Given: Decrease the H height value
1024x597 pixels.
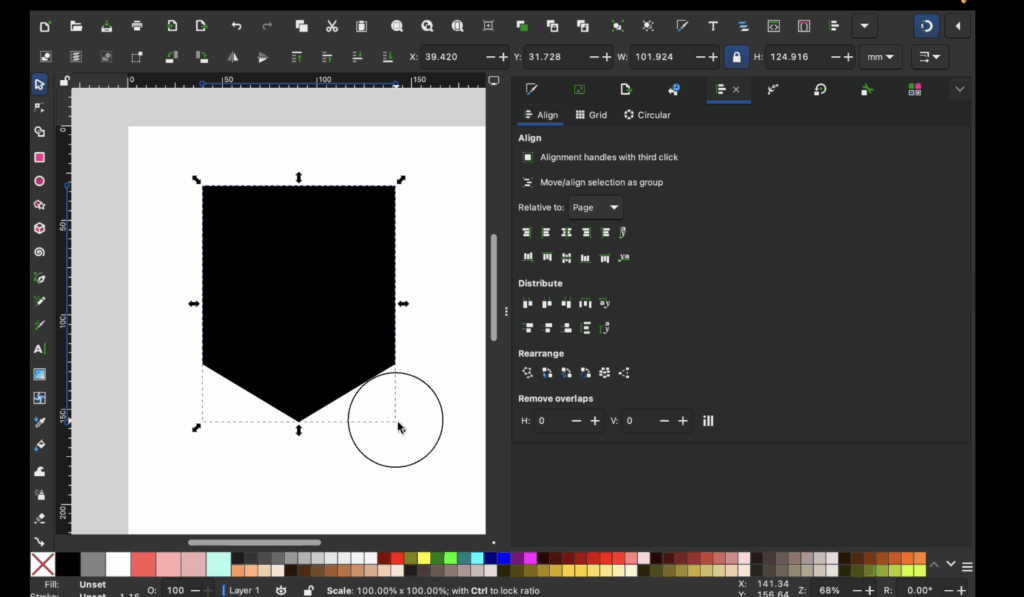Looking at the screenshot, I should click(835, 57).
